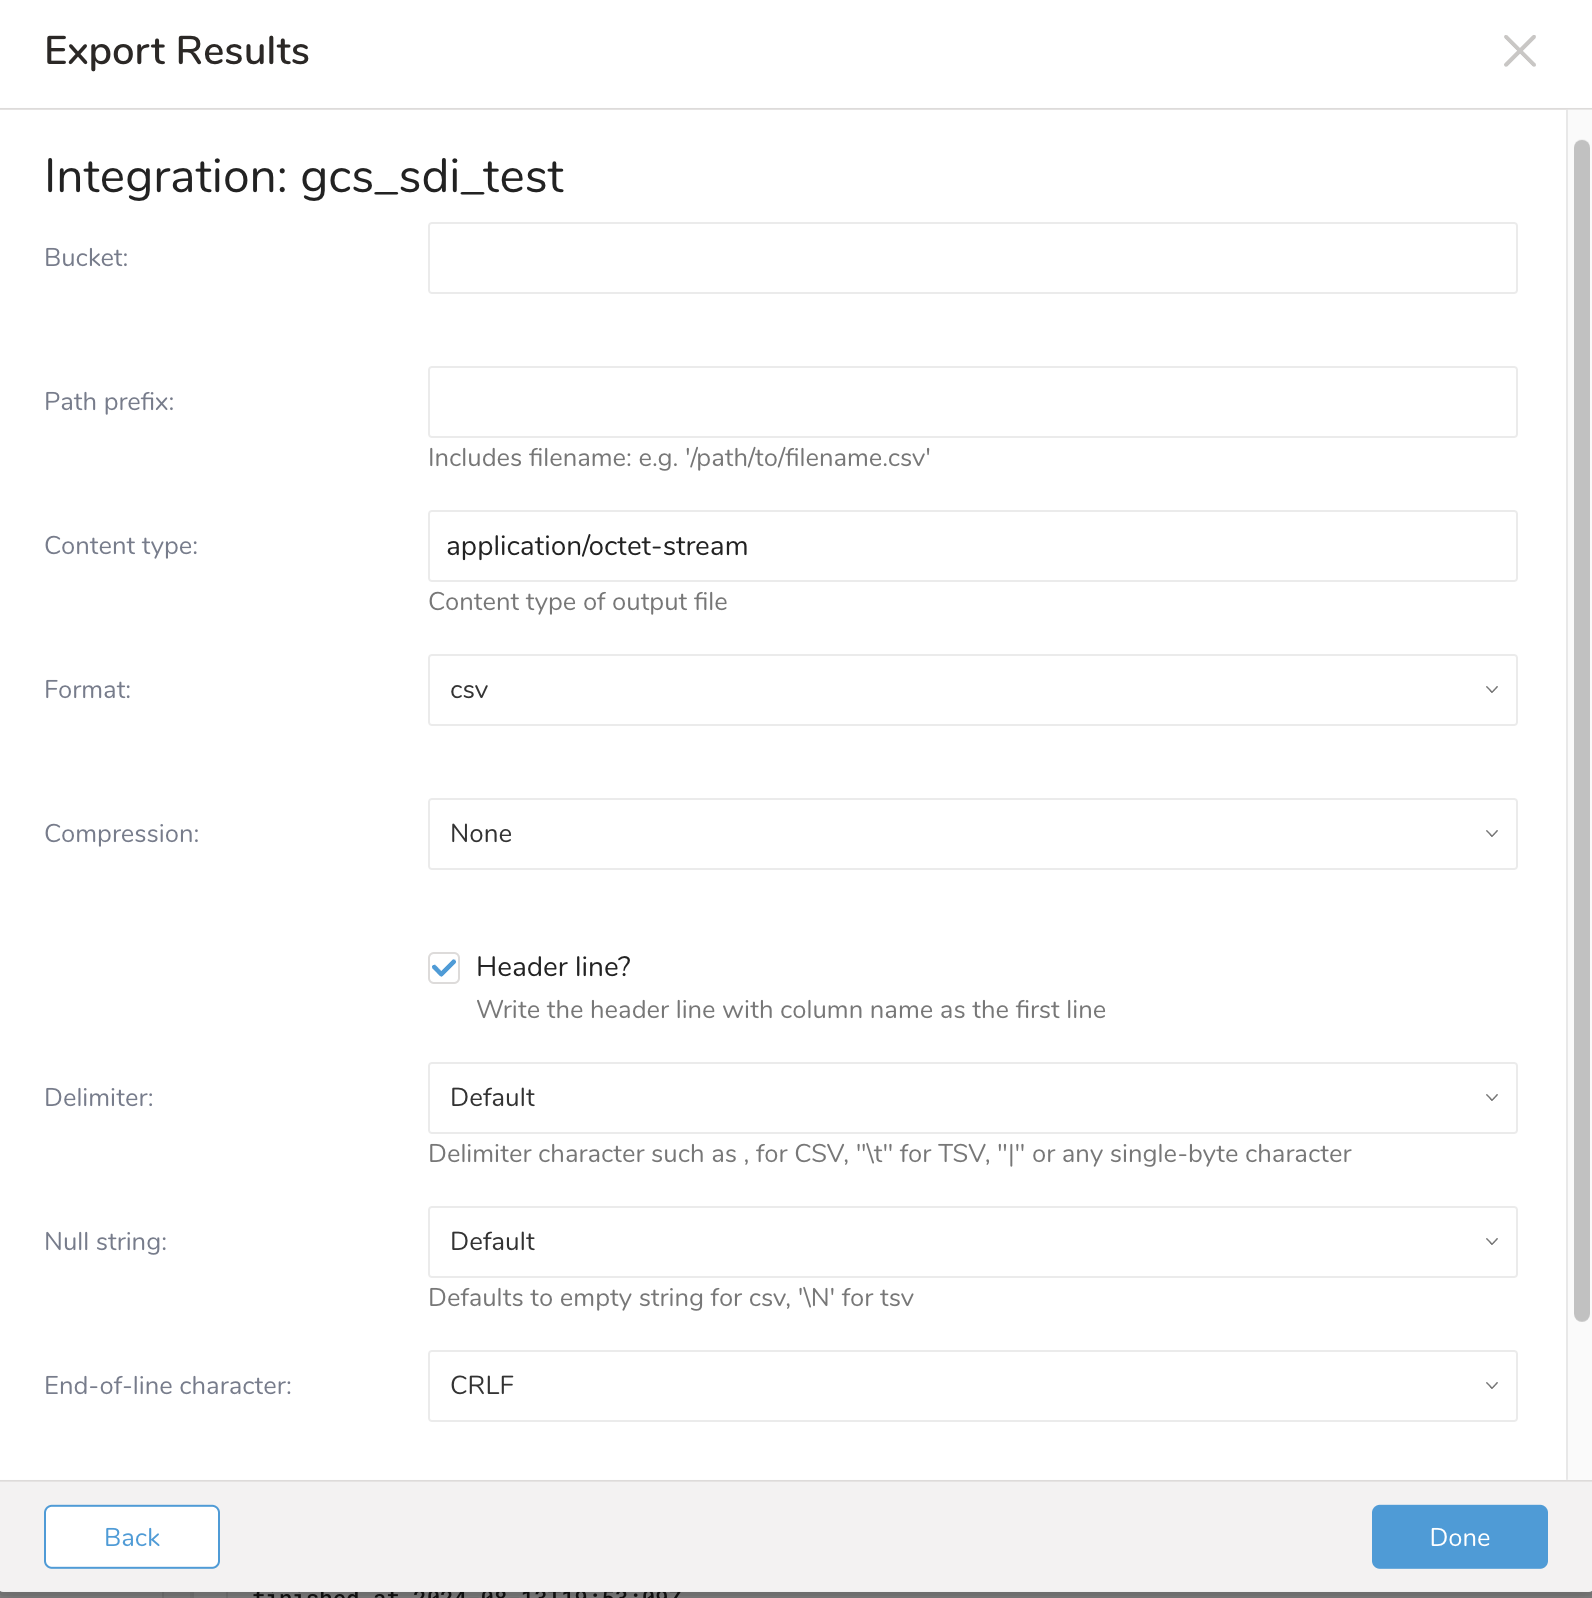Click the chevron arrow in Compression field
The image size is (1592, 1598).
[1491, 834]
